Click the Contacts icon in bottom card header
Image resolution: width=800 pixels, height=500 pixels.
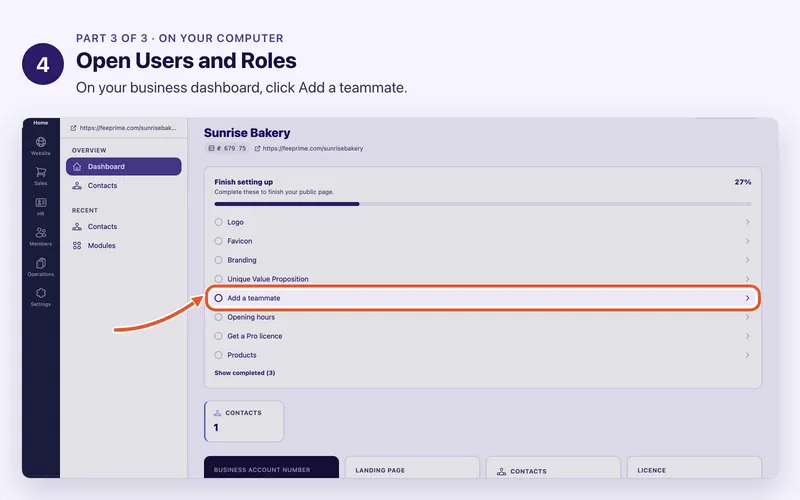point(502,471)
